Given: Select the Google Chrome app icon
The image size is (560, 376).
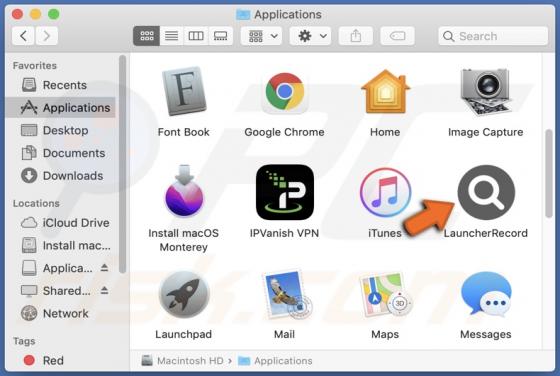Looking at the screenshot, I should tap(284, 92).
